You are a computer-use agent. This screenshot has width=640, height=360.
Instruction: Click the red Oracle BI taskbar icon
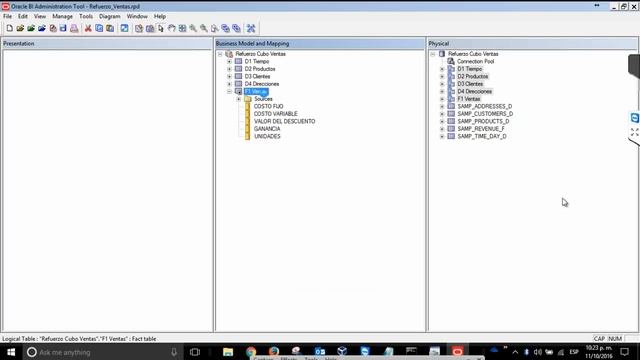[x=457, y=352]
